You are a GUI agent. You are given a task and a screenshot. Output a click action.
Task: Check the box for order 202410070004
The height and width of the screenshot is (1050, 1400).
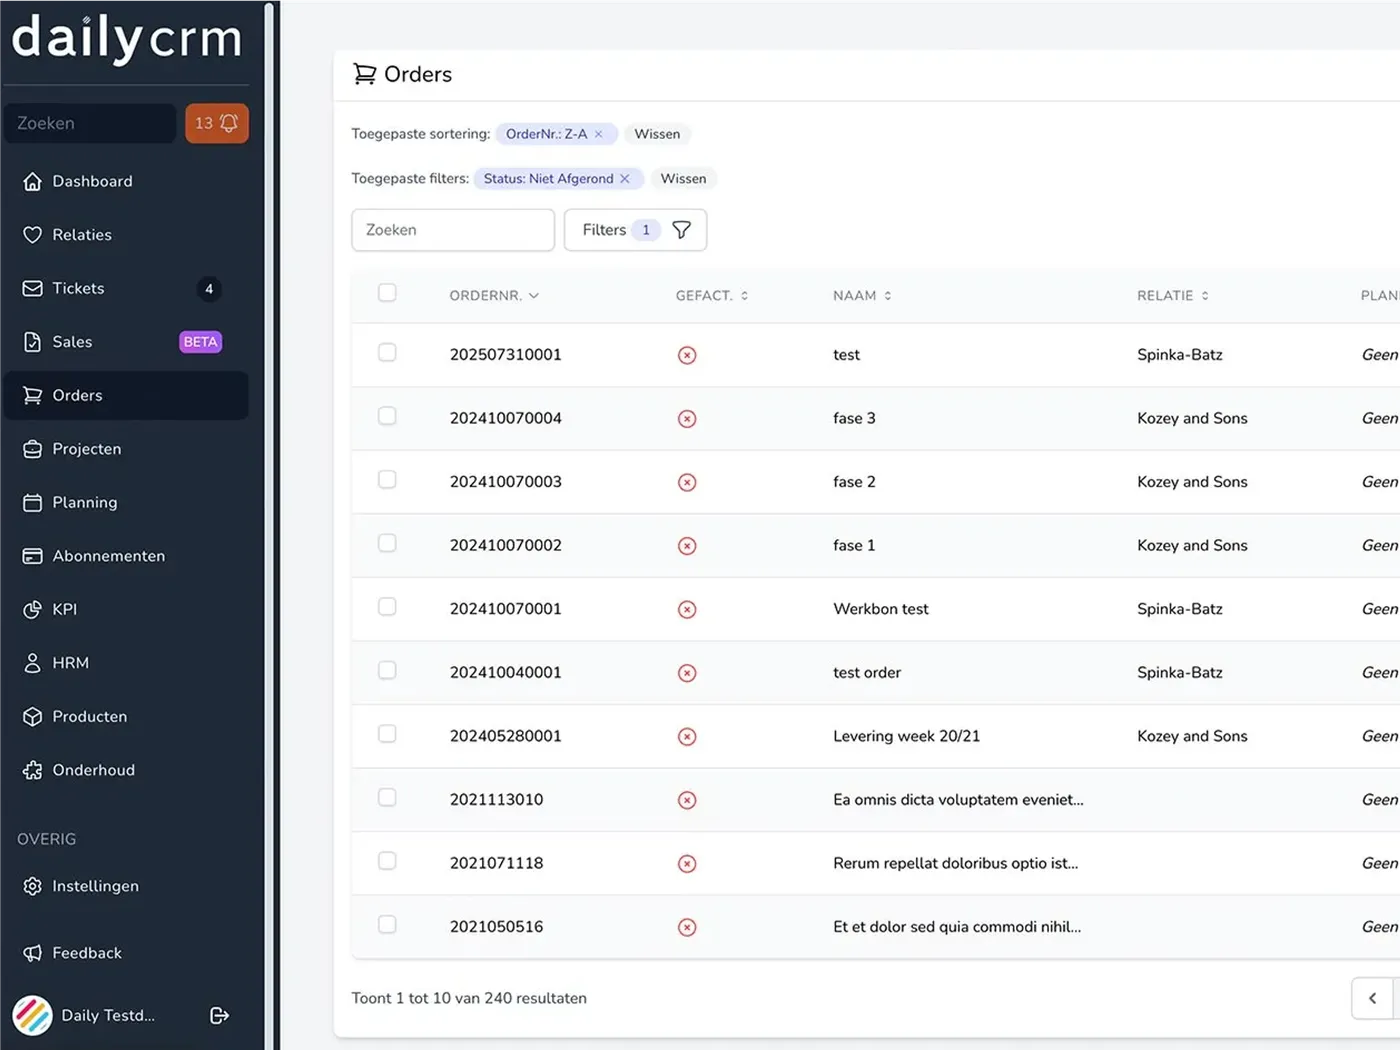(387, 416)
